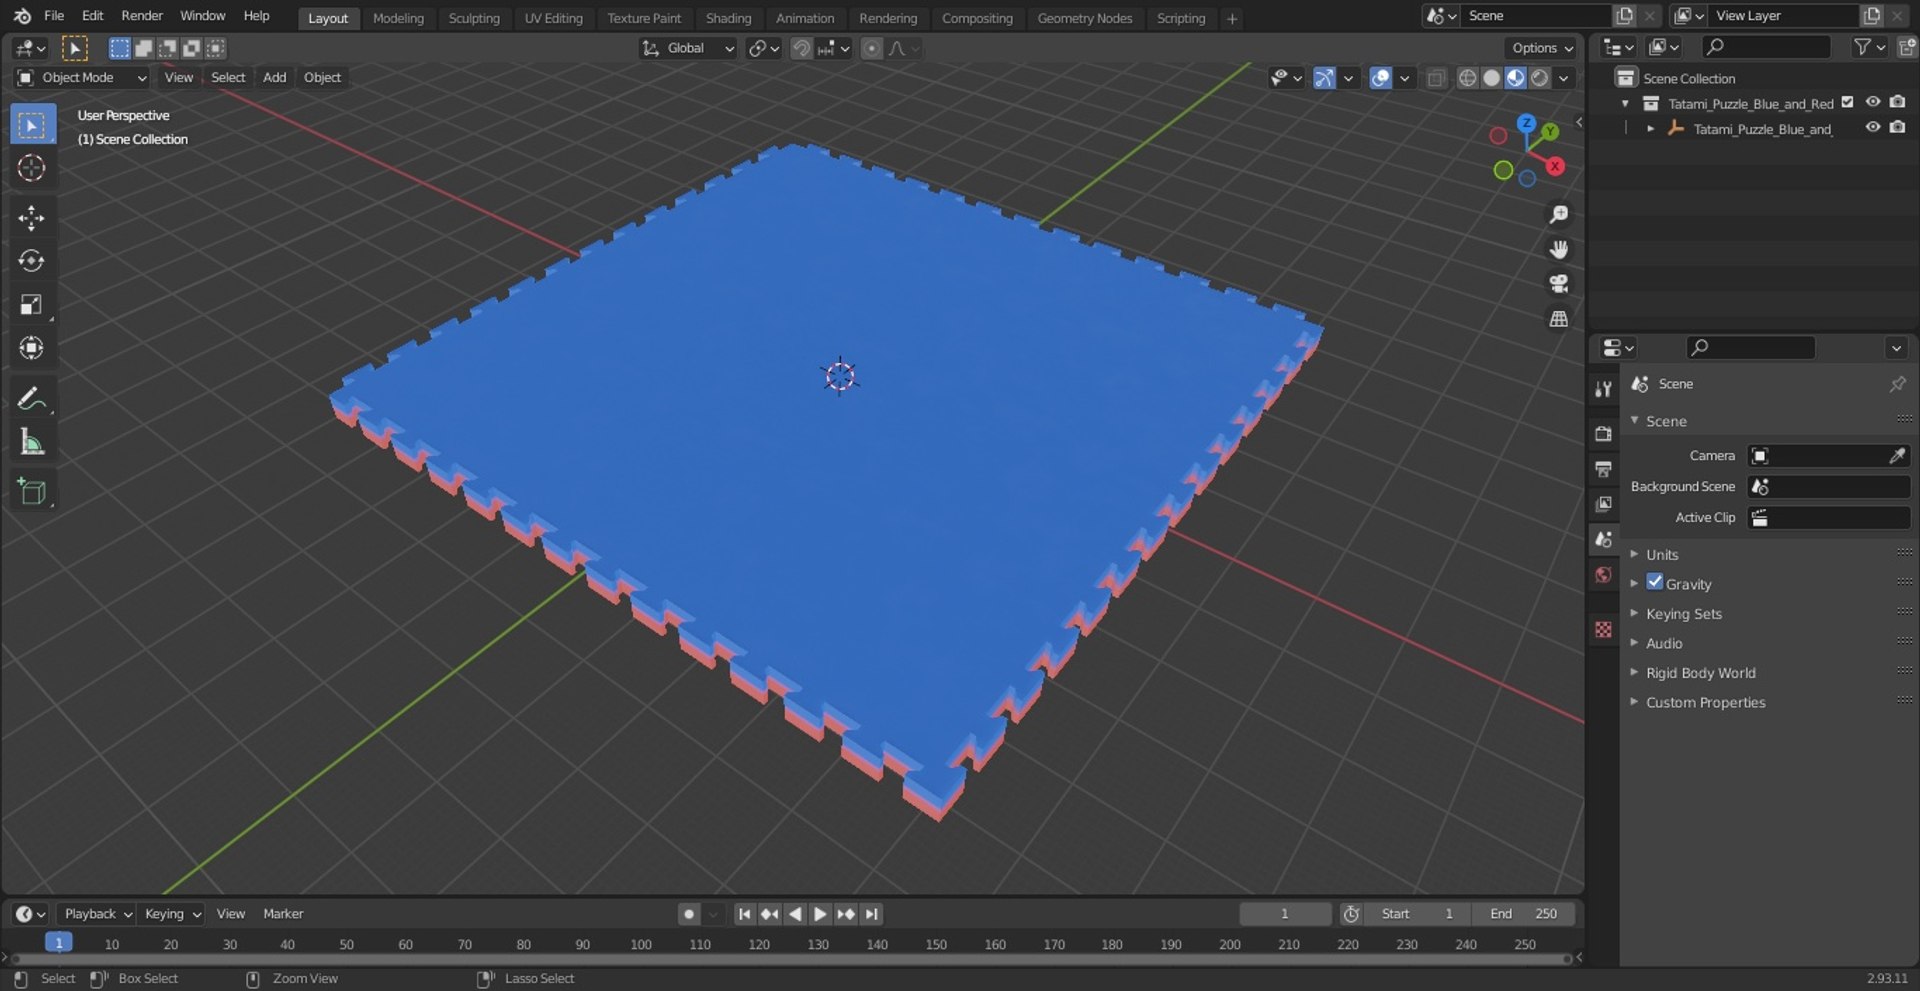Select the Rotate tool

pos(32,261)
